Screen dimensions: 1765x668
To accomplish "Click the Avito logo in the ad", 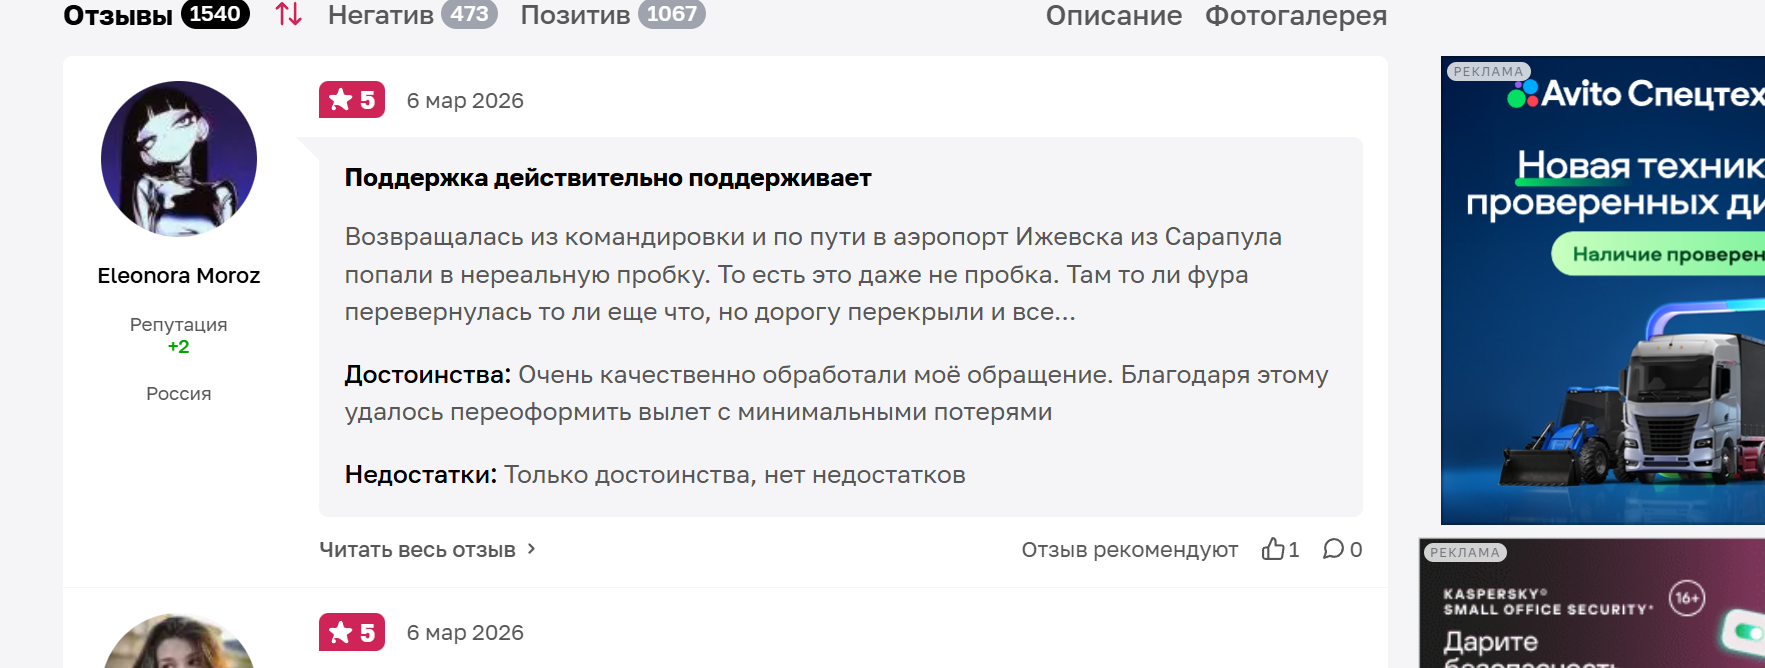I will pyautogui.click(x=1523, y=94).
